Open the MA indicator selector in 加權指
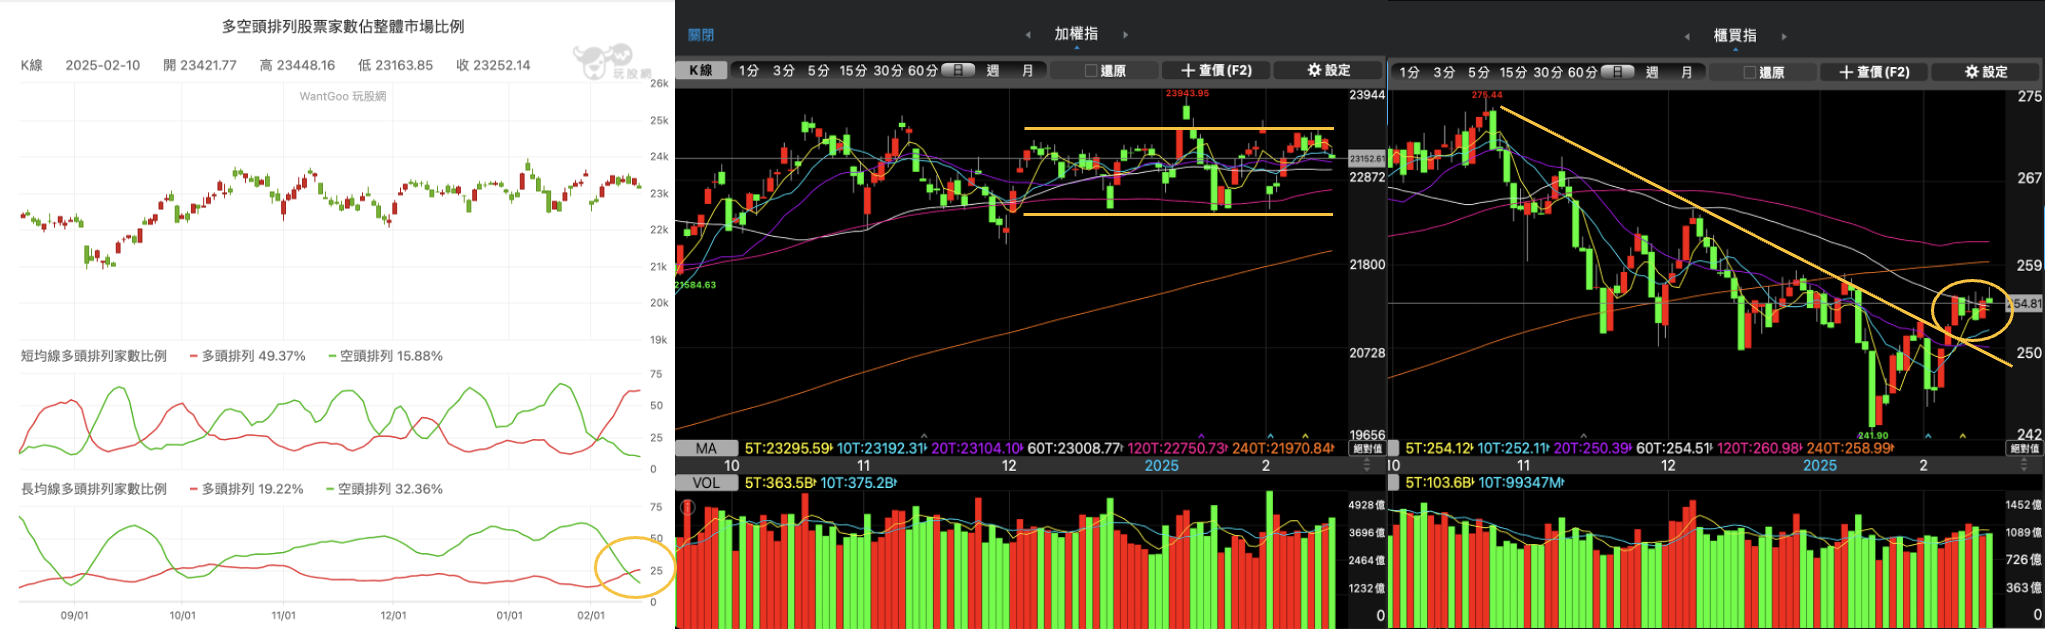The width and height of the screenshot is (2048, 632). (706, 449)
